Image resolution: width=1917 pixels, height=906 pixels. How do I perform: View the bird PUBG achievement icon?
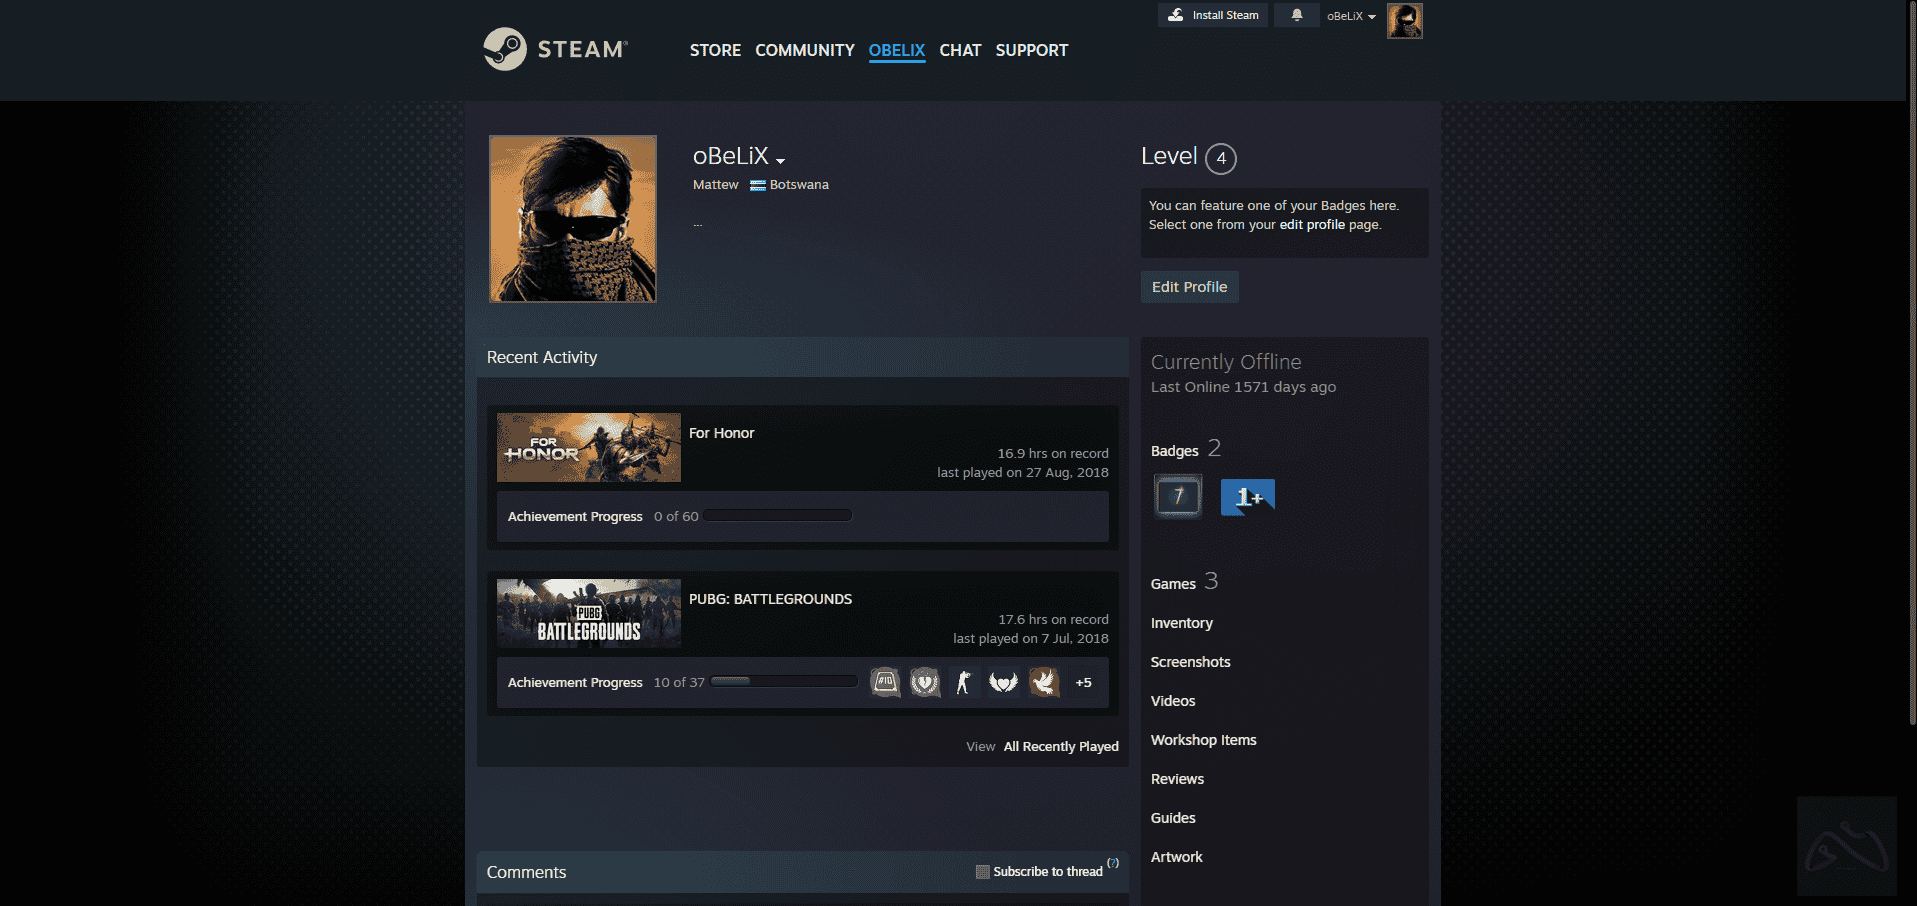pyautogui.click(x=1044, y=682)
